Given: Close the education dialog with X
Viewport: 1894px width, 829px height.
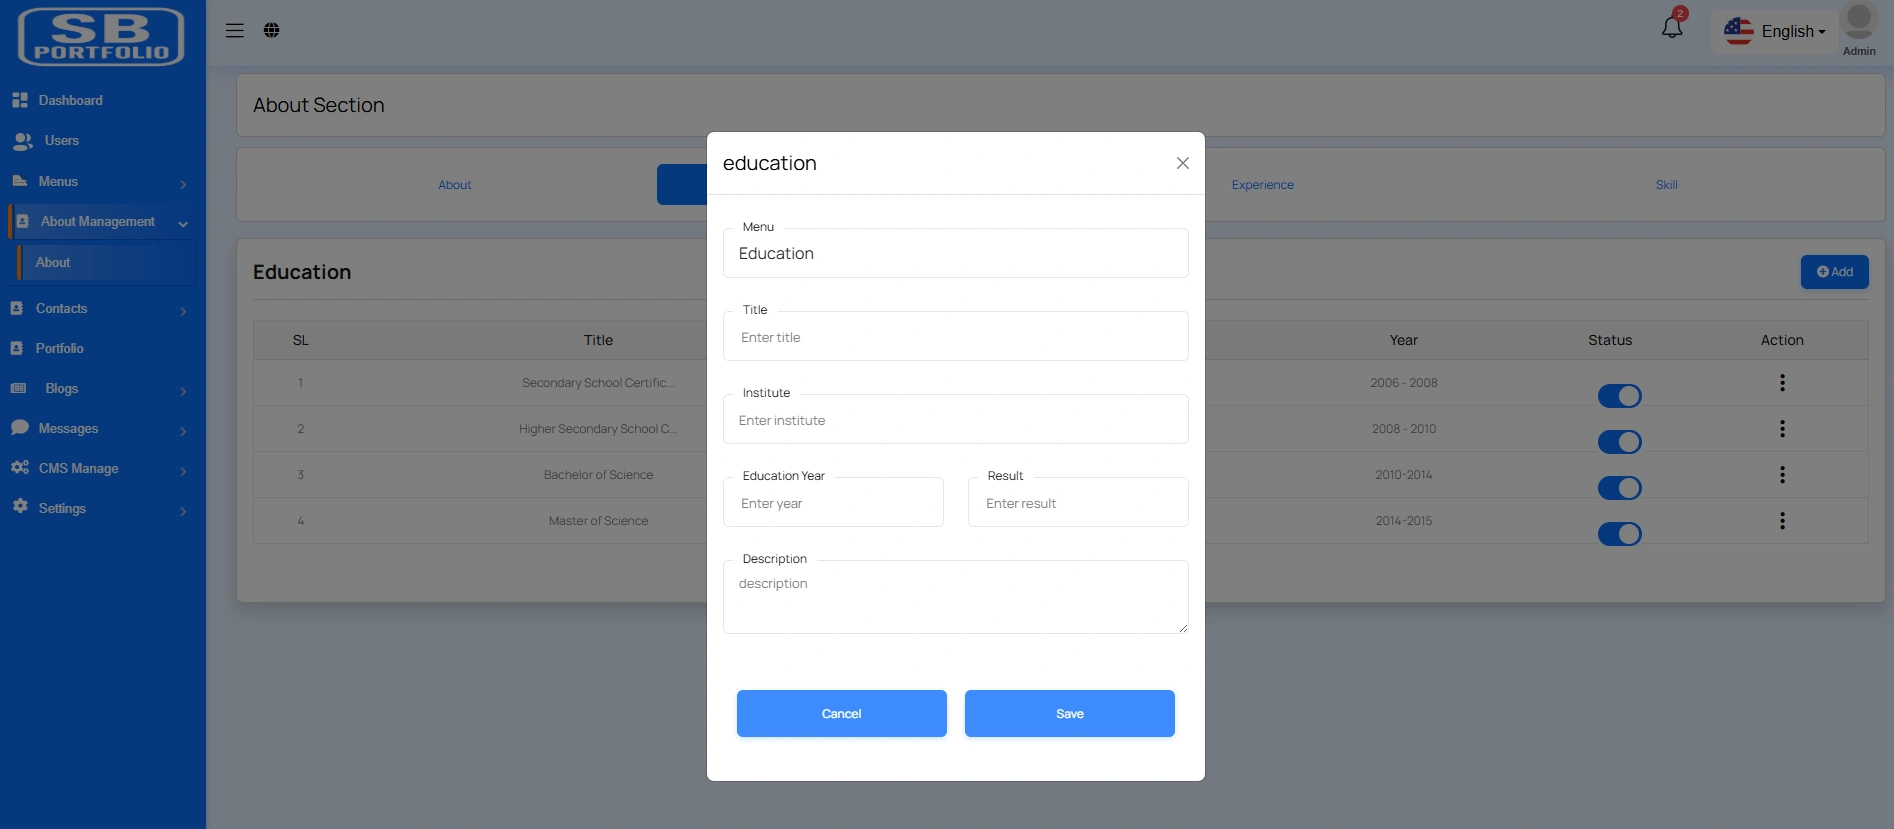Looking at the screenshot, I should pyautogui.click(x=1182, y=163).
